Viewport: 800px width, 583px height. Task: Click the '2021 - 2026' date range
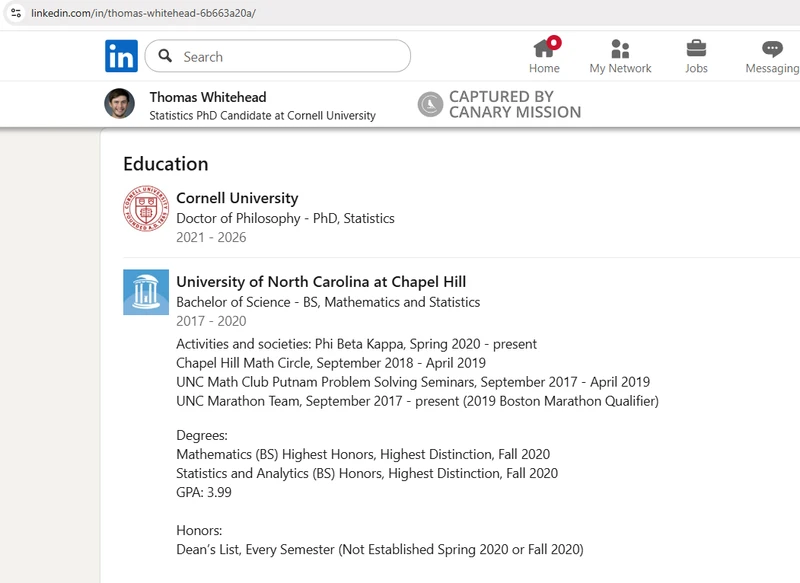point(211,237)
